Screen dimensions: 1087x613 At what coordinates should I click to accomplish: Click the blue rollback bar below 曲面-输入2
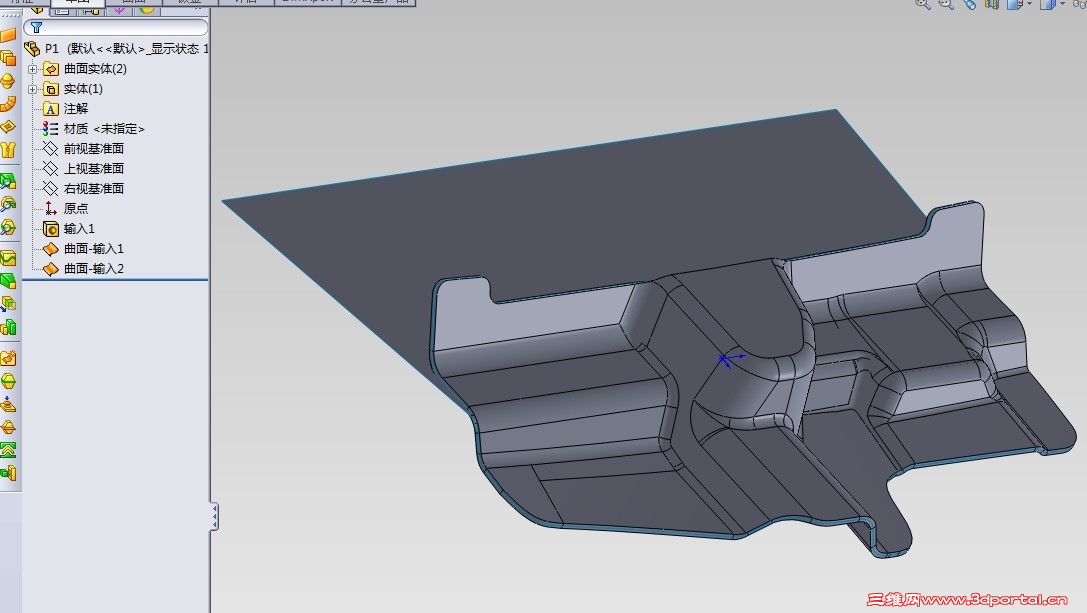(x=116, y=280)
